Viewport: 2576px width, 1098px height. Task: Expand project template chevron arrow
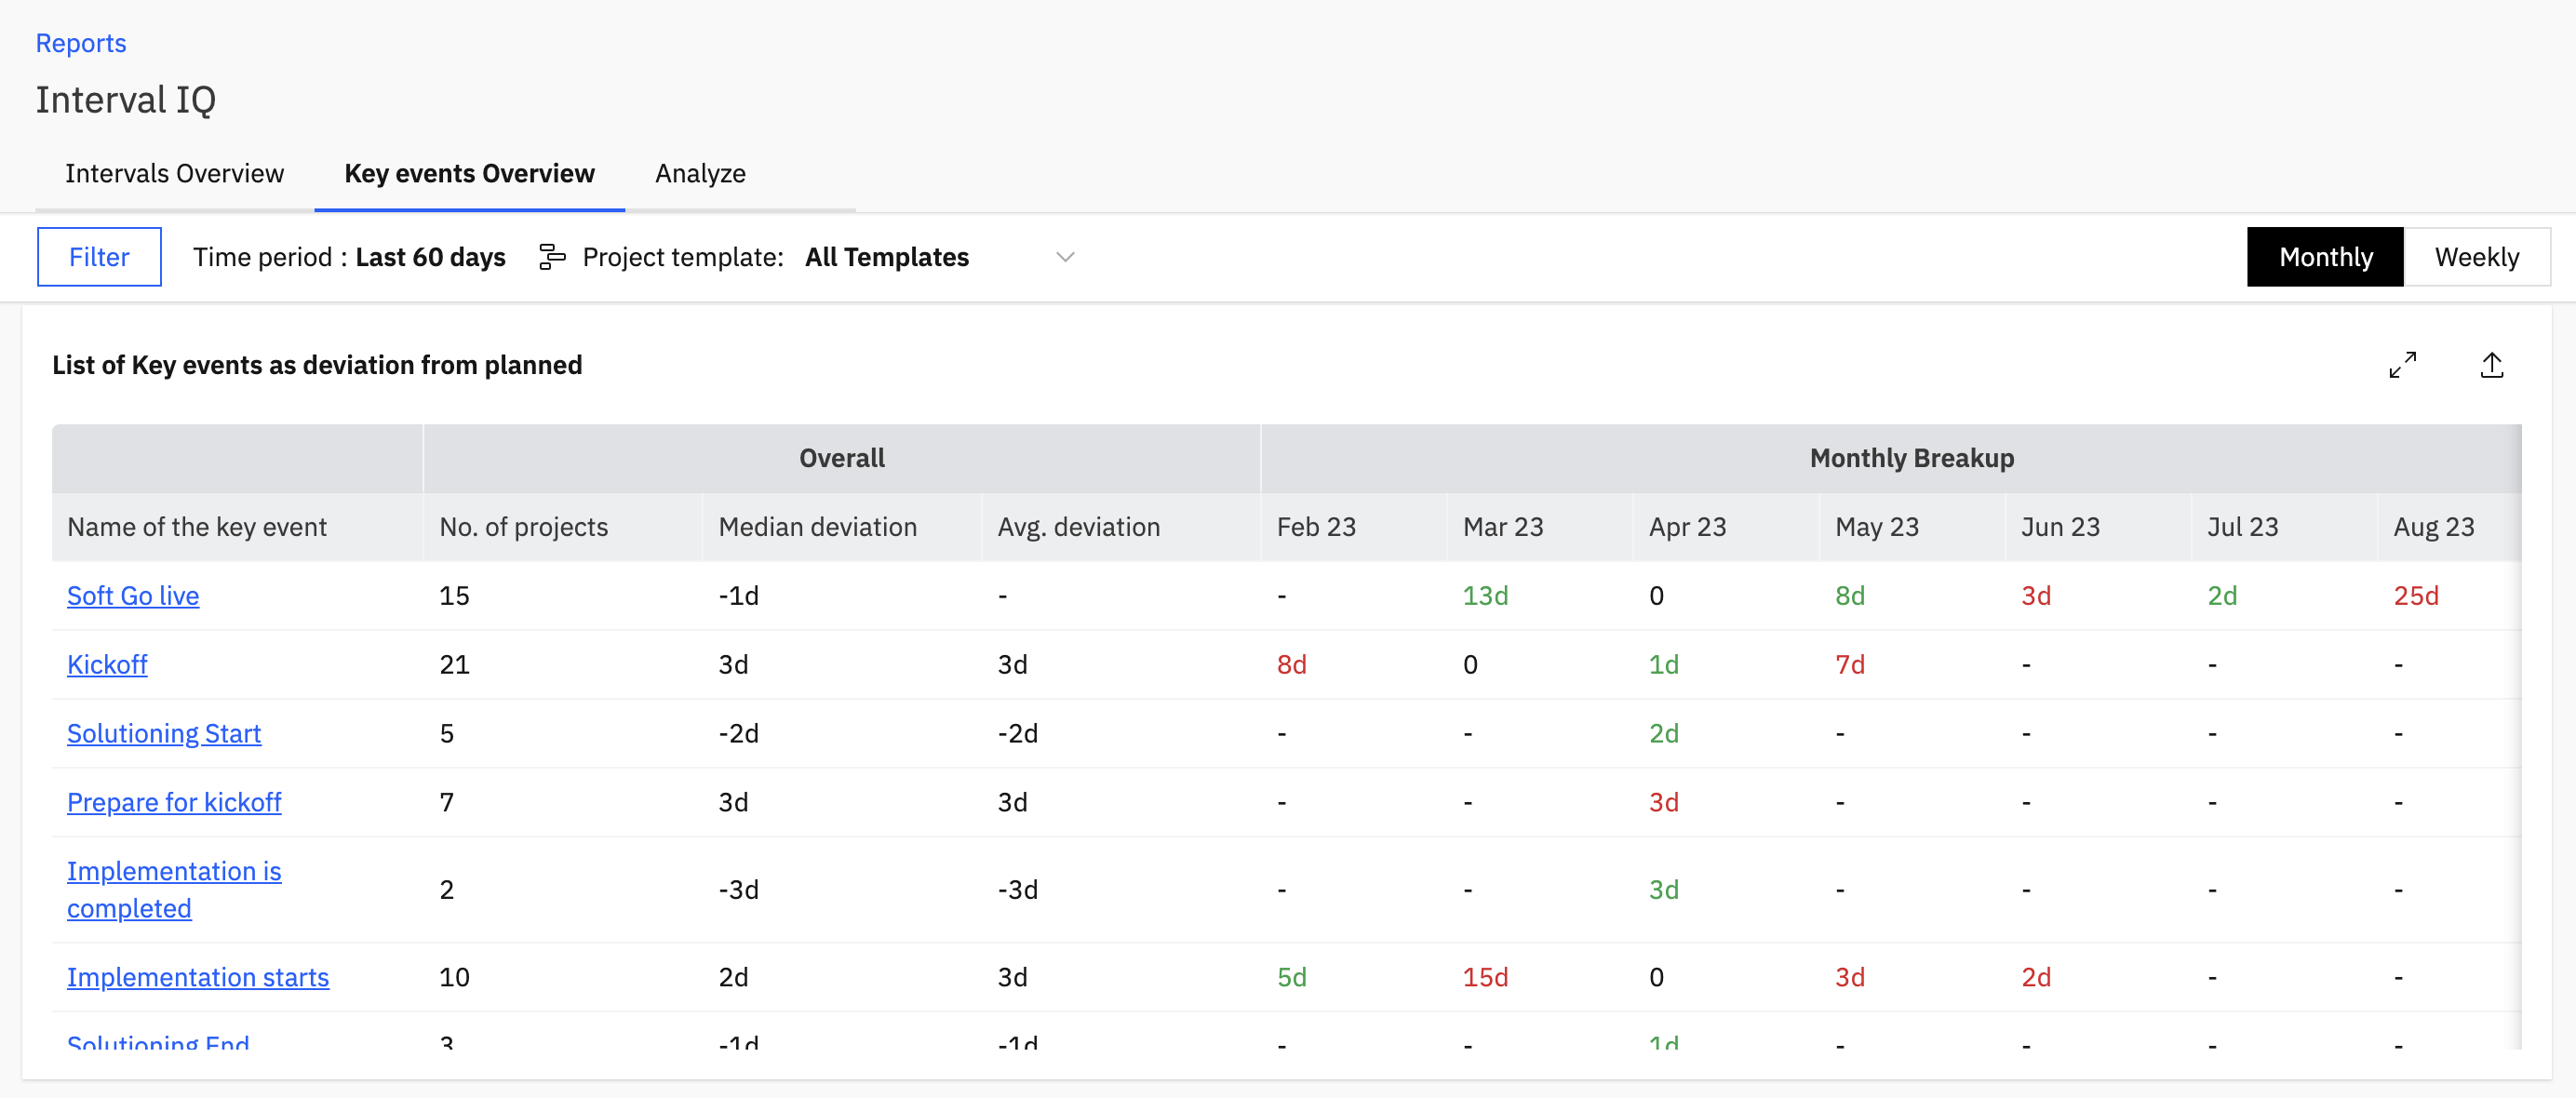click(x=1065, y=257)
